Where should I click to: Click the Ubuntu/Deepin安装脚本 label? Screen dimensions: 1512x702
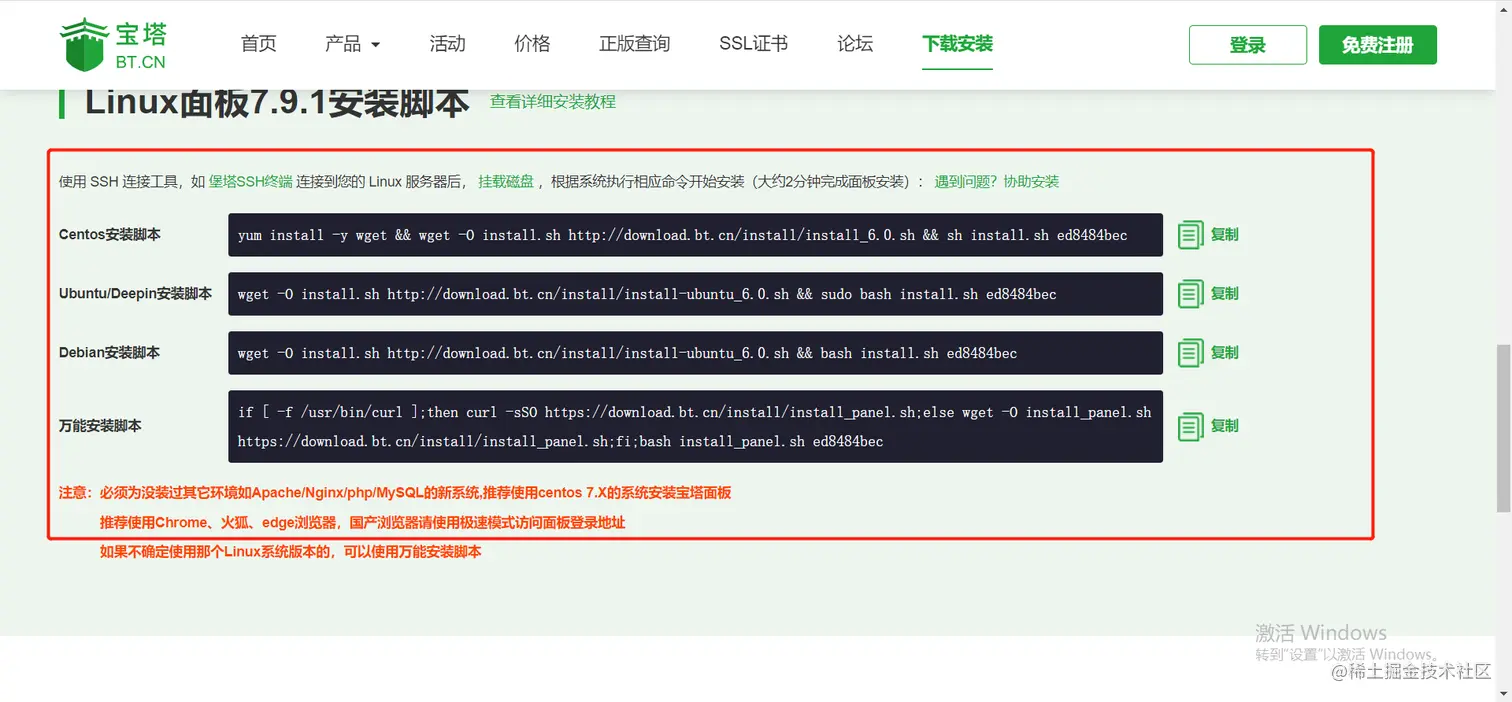coord(135,294)
